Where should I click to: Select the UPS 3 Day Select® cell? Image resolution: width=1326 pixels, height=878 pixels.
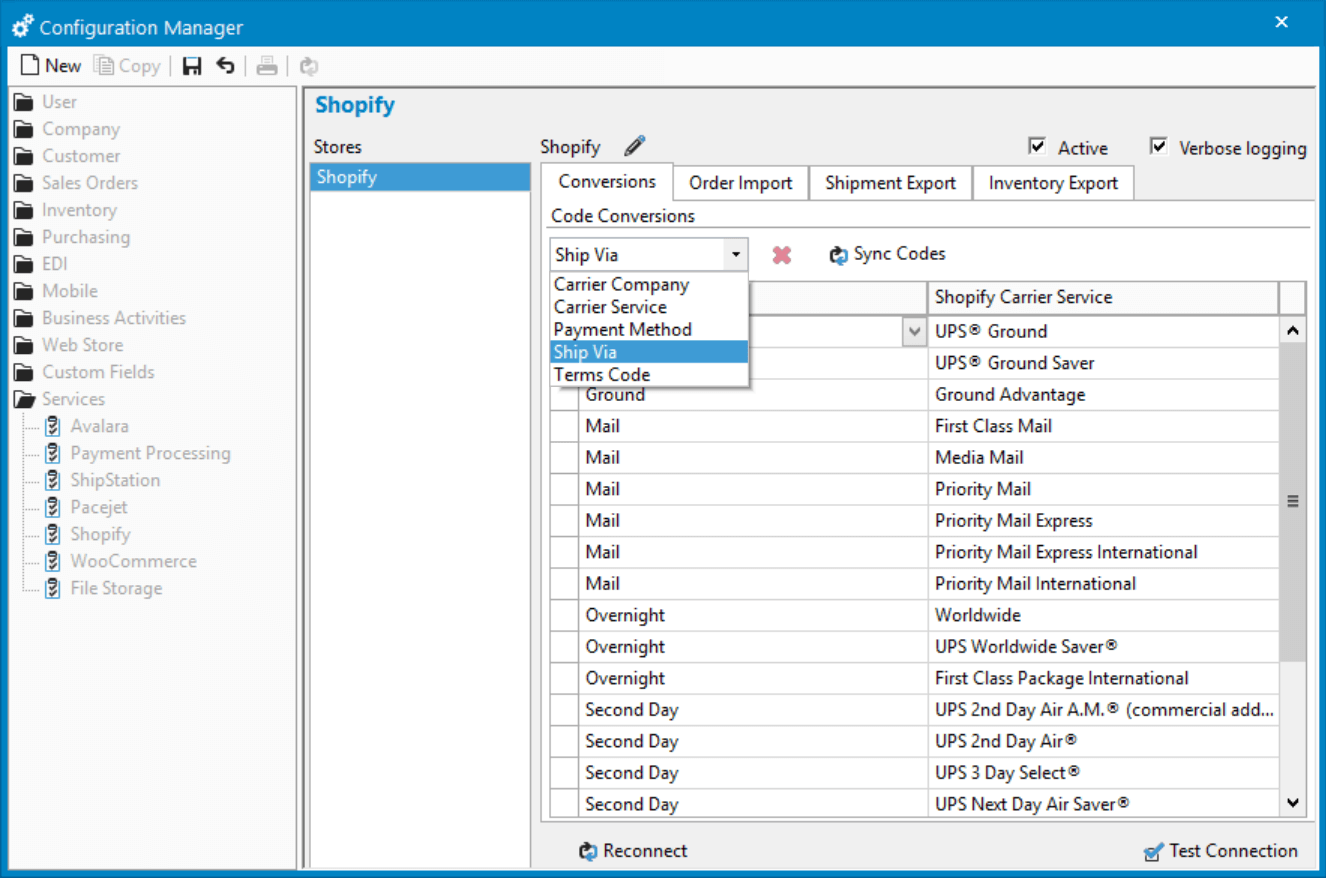[x=1103, y=772]
